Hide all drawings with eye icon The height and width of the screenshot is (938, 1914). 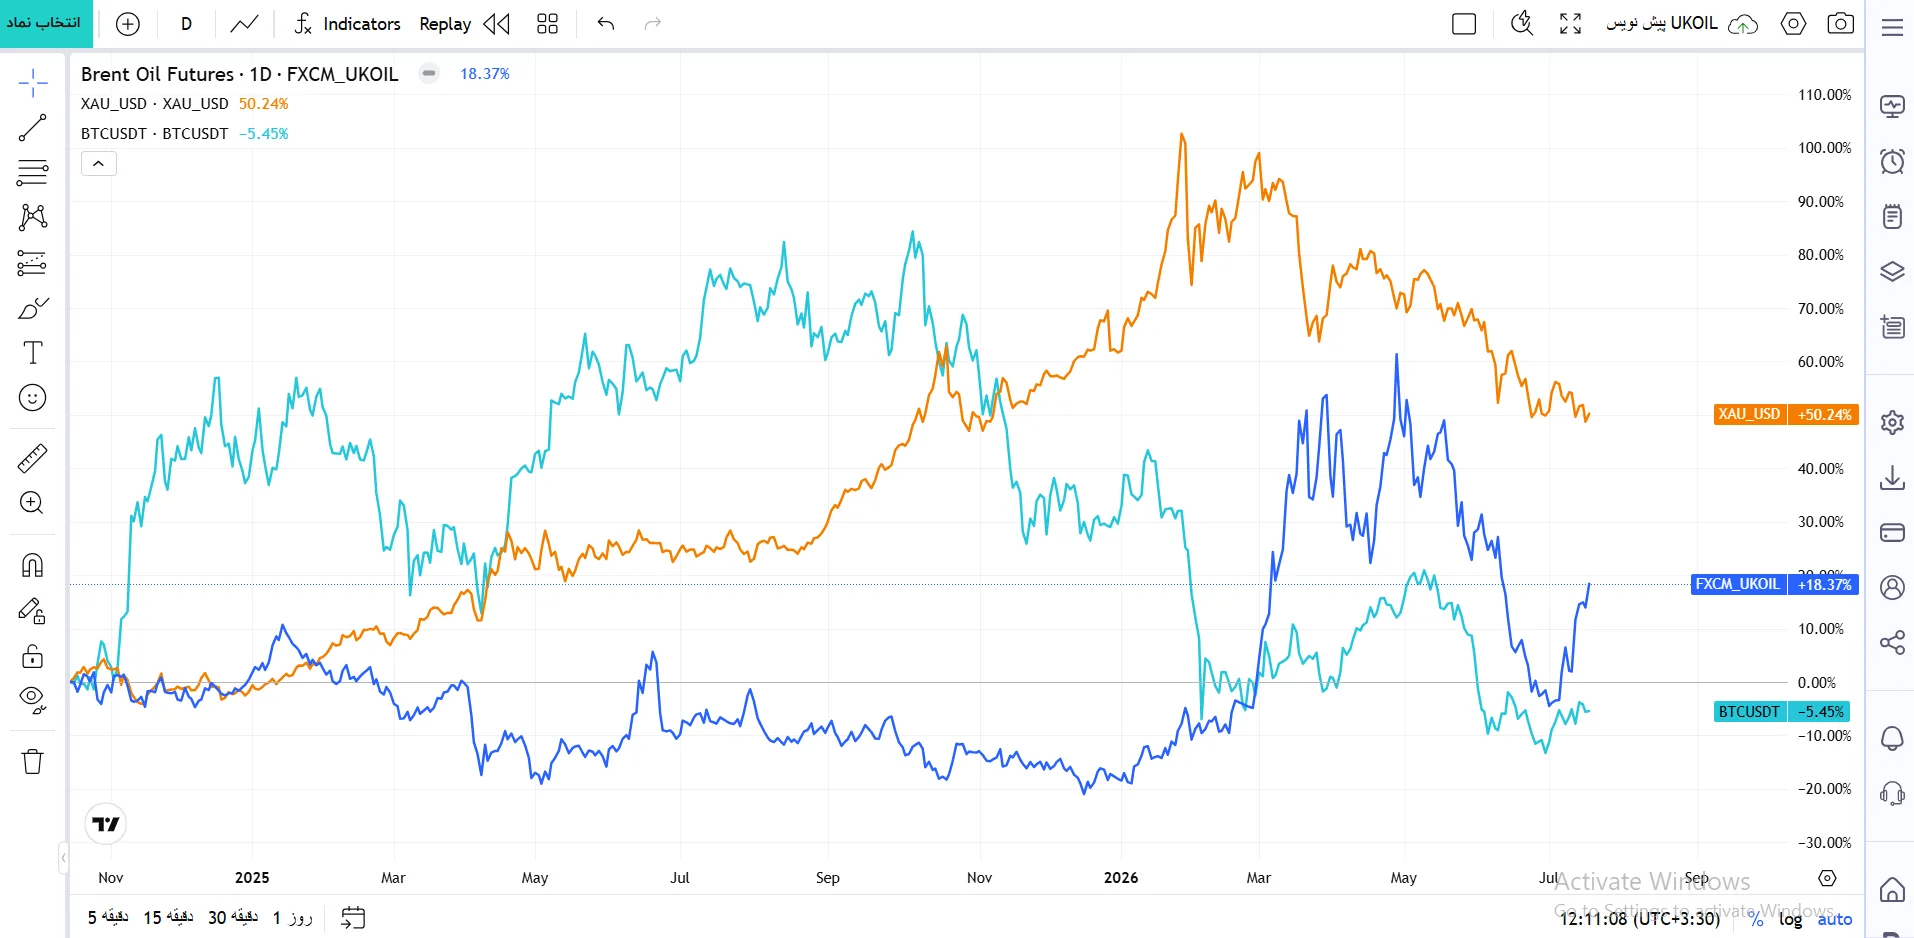click(32, 700)
